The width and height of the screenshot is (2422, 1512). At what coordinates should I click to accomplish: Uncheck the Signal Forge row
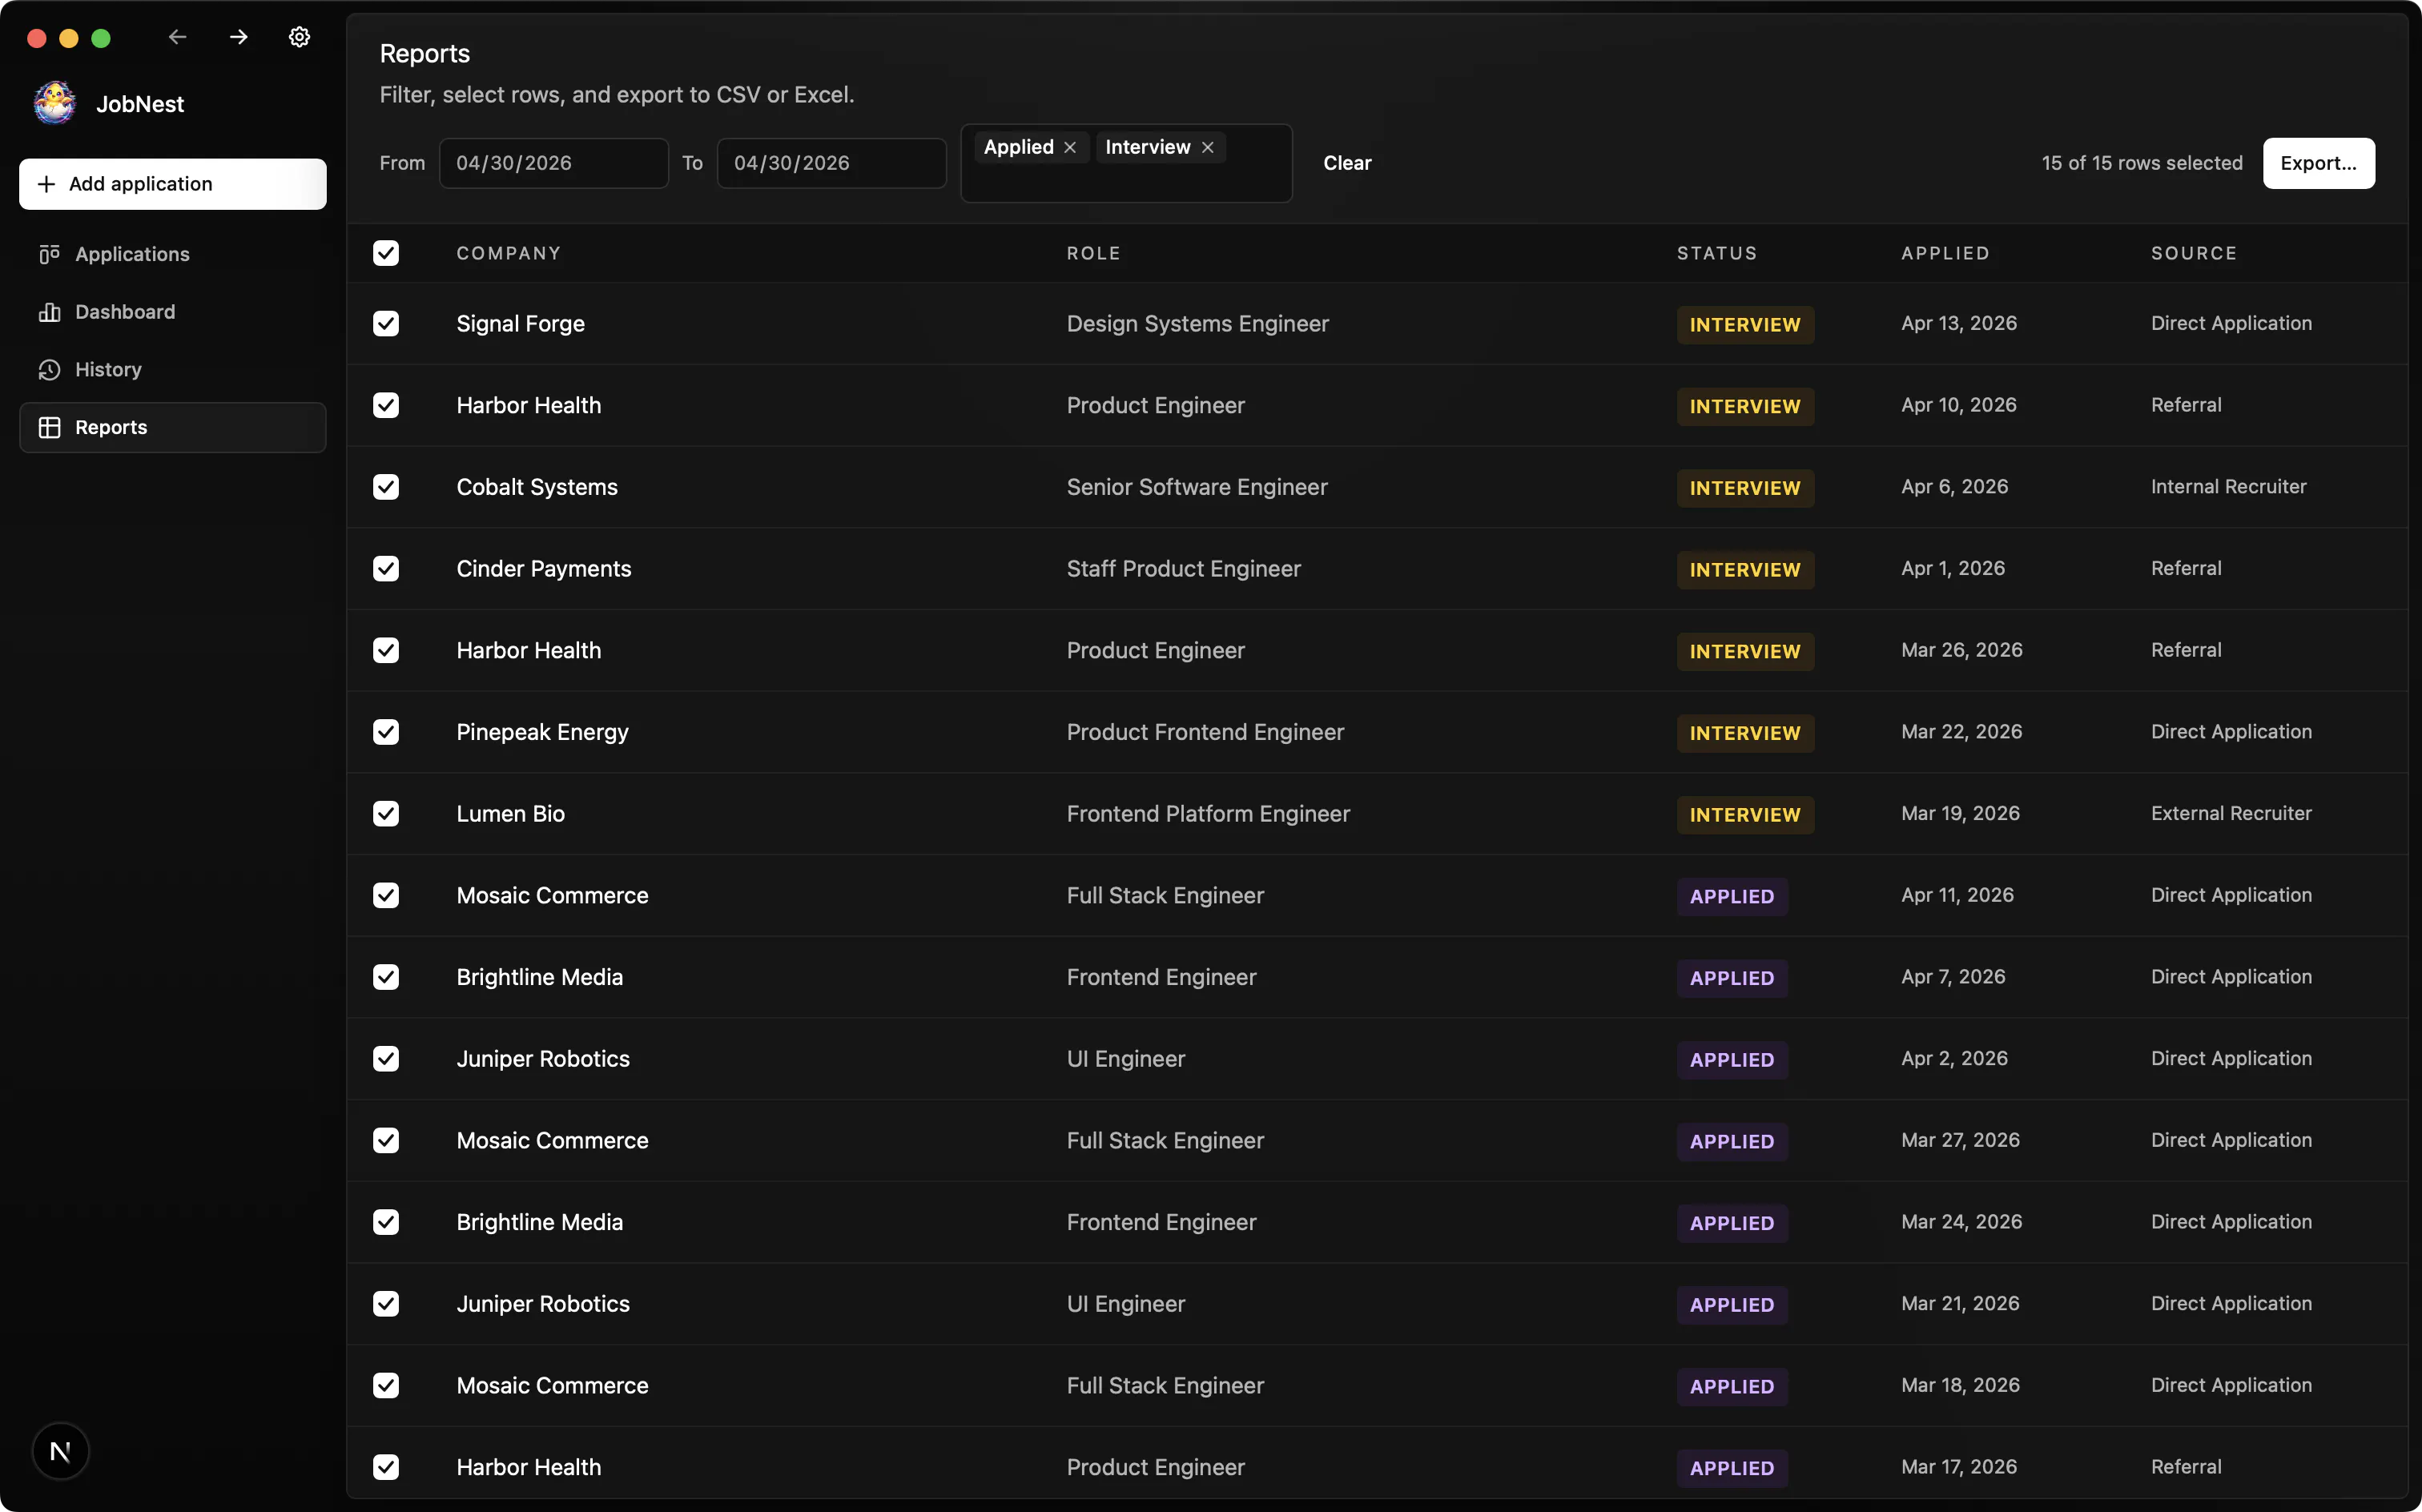(386, 323)
